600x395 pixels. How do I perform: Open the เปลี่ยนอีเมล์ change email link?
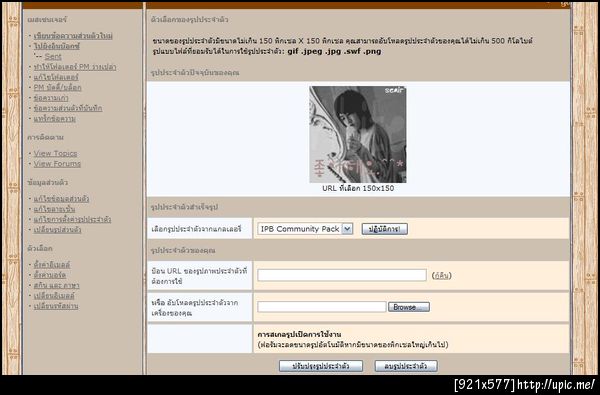pos(54,296)
